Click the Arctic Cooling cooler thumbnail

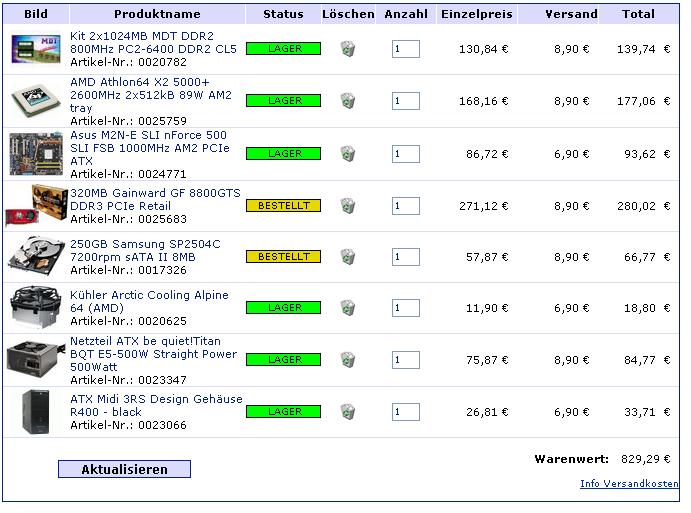click(36, 308)
